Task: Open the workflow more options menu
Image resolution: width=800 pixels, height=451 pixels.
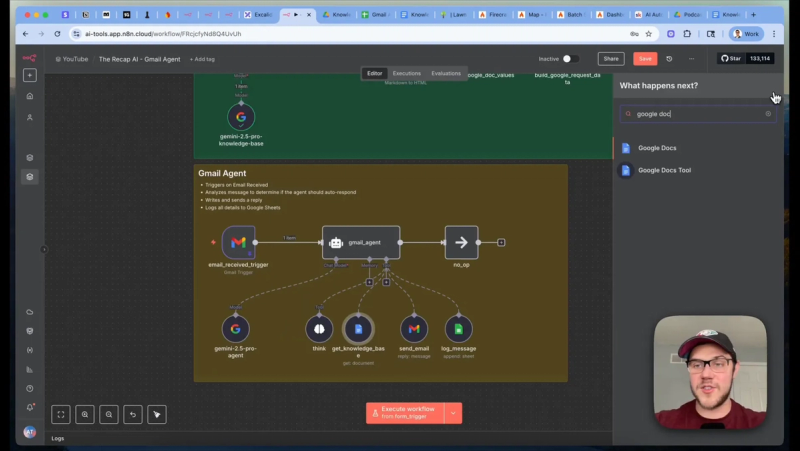Action: pos(691,59)
